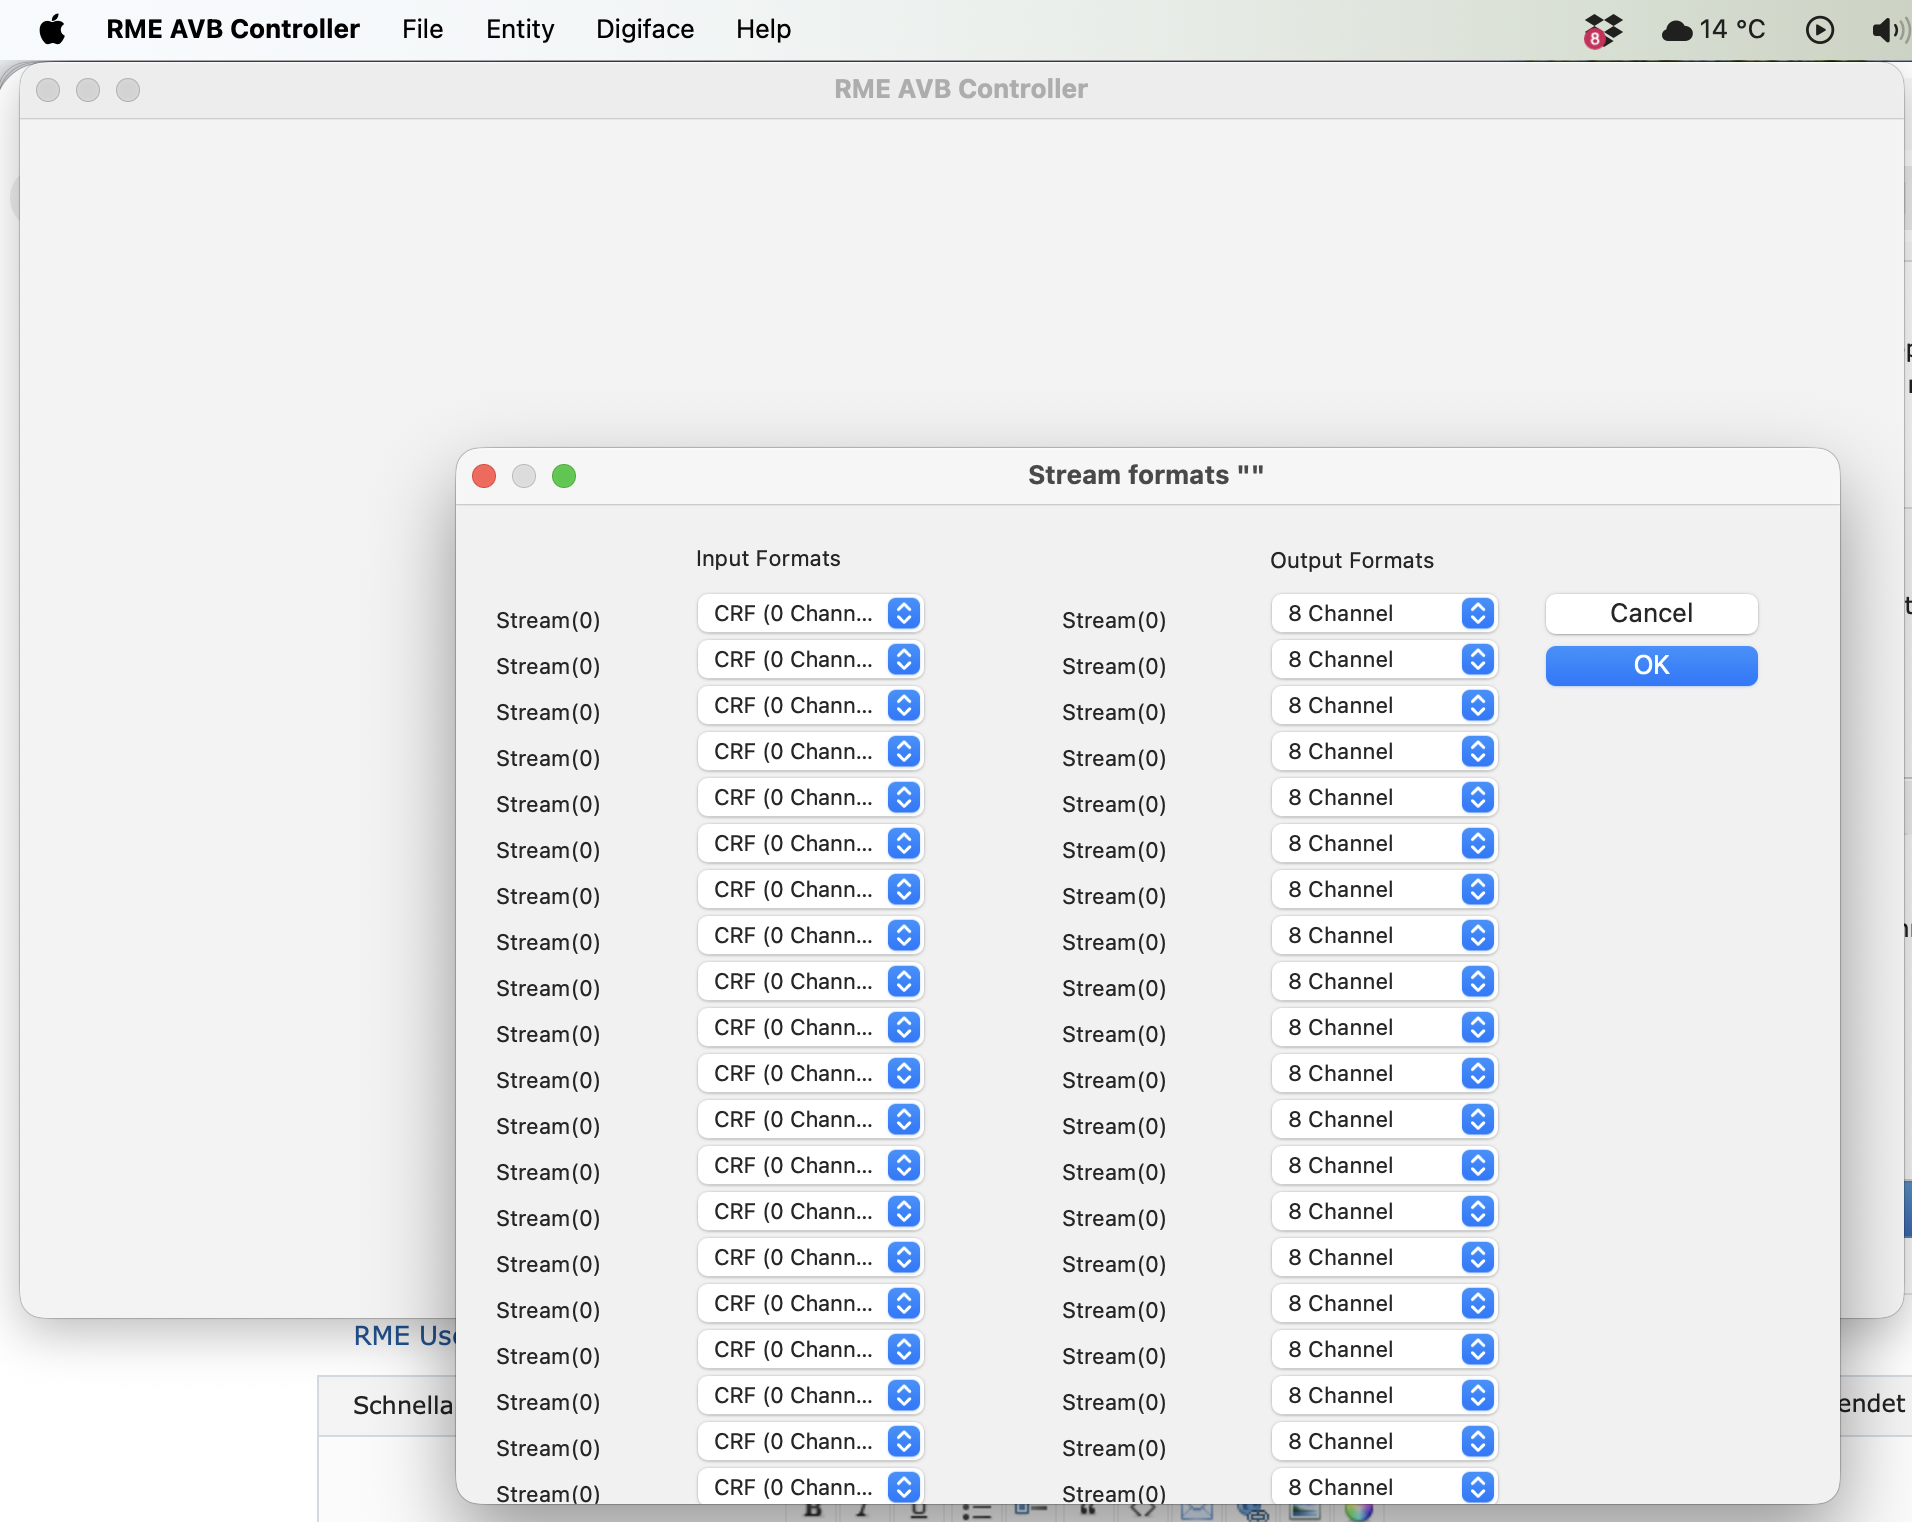
Task: Click the RME AVB Controller window title bar
Action: pyautogui.click(x=961, y=90)
